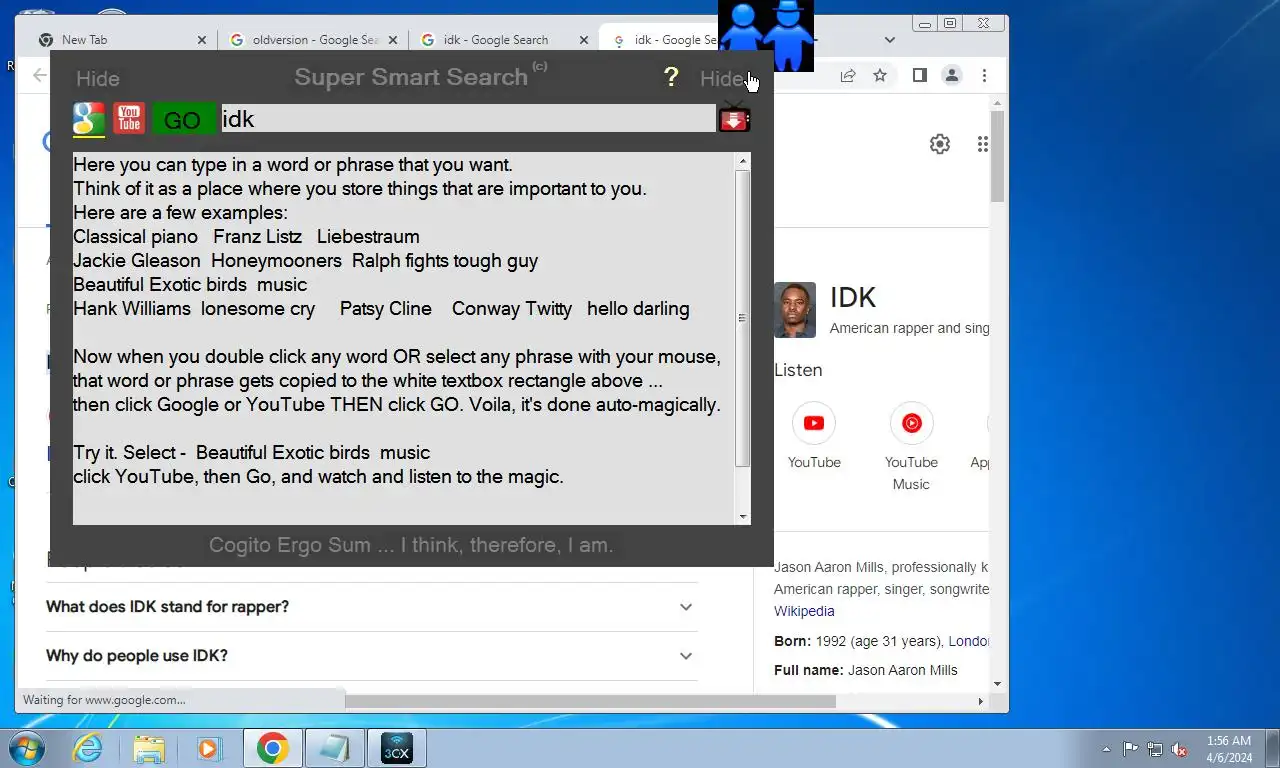Click the blue two-people icon
This screenshot has height=768, width=1280.
coord(766,36)
